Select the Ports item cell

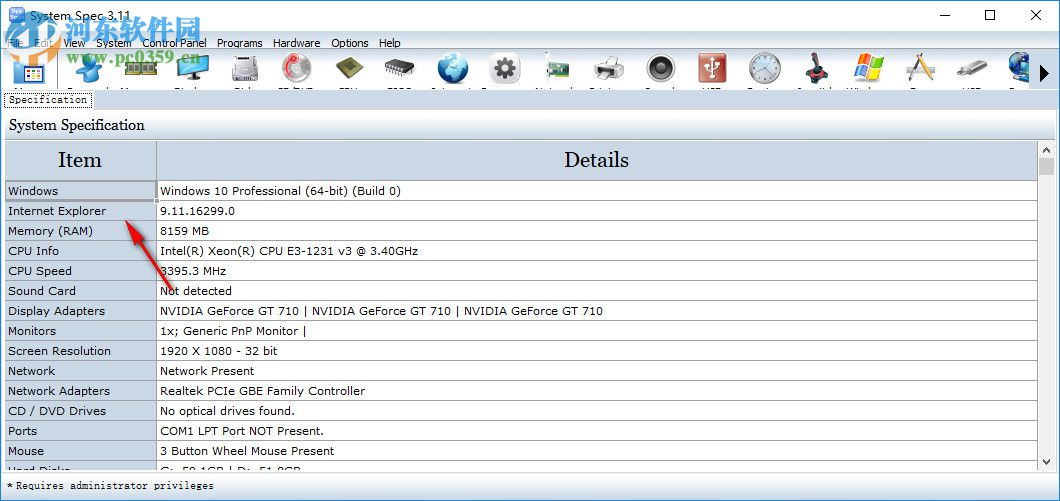coord(80,431)
